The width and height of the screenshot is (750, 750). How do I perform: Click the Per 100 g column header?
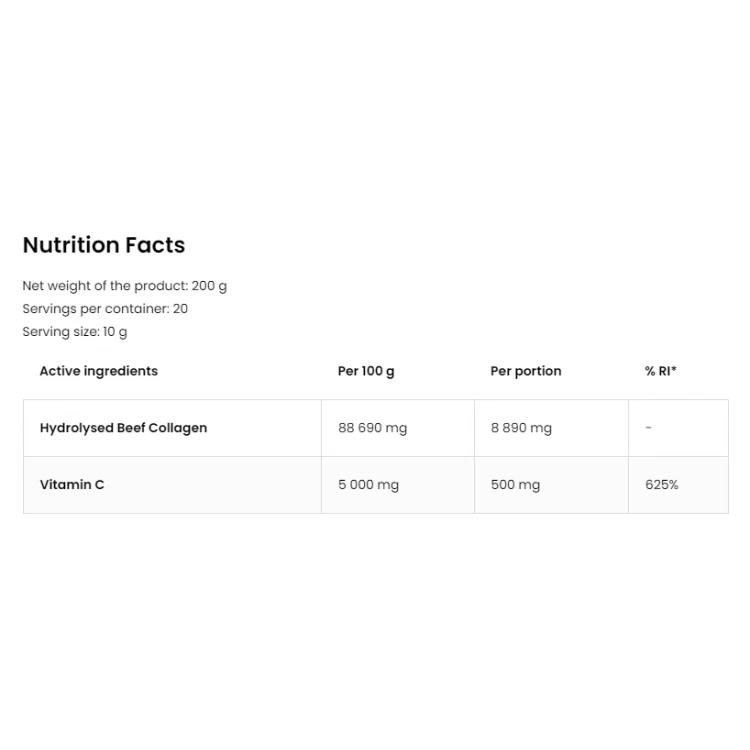[366, 371]
